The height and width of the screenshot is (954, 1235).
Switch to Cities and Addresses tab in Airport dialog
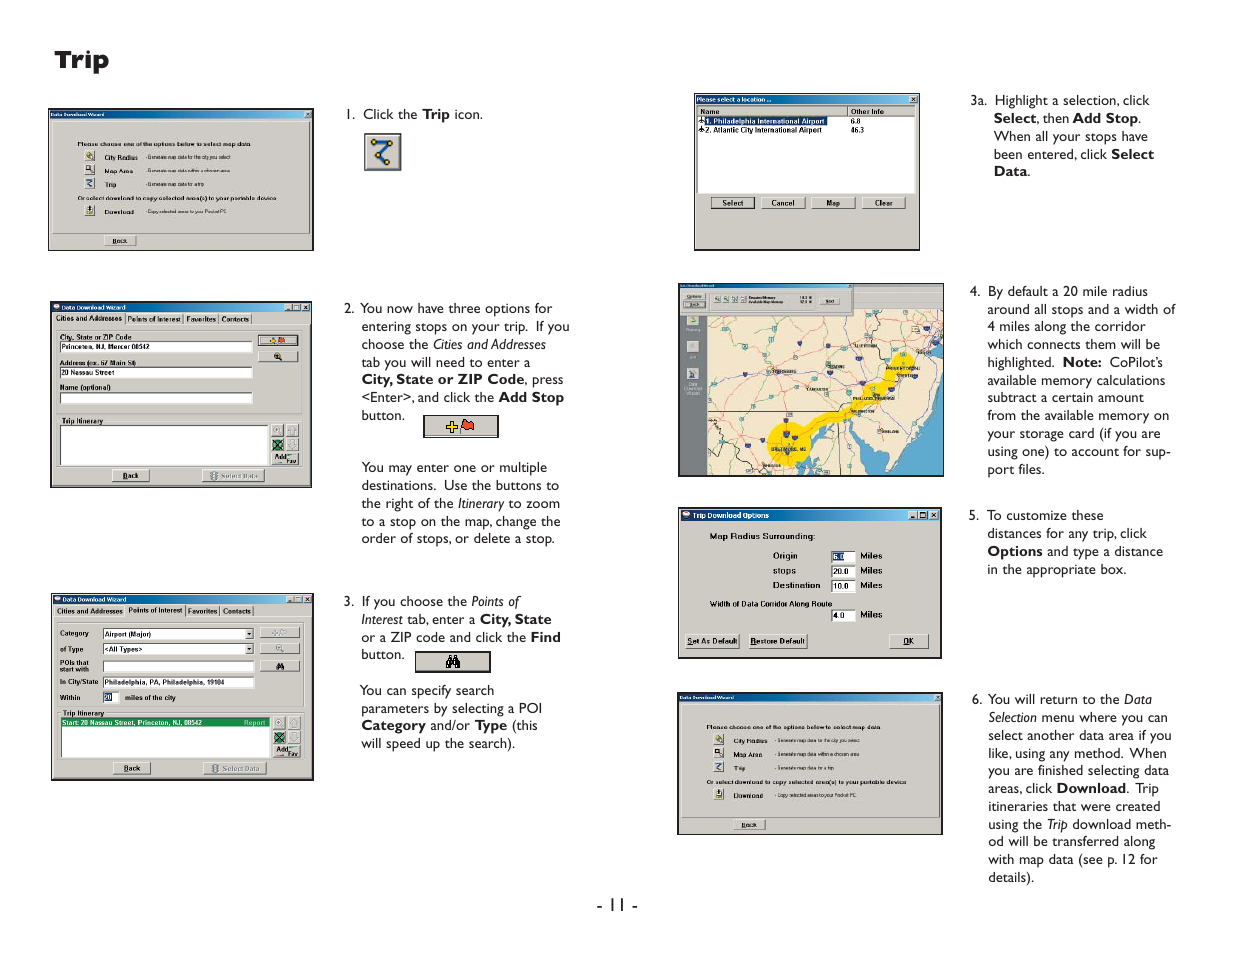pos(90,611)
